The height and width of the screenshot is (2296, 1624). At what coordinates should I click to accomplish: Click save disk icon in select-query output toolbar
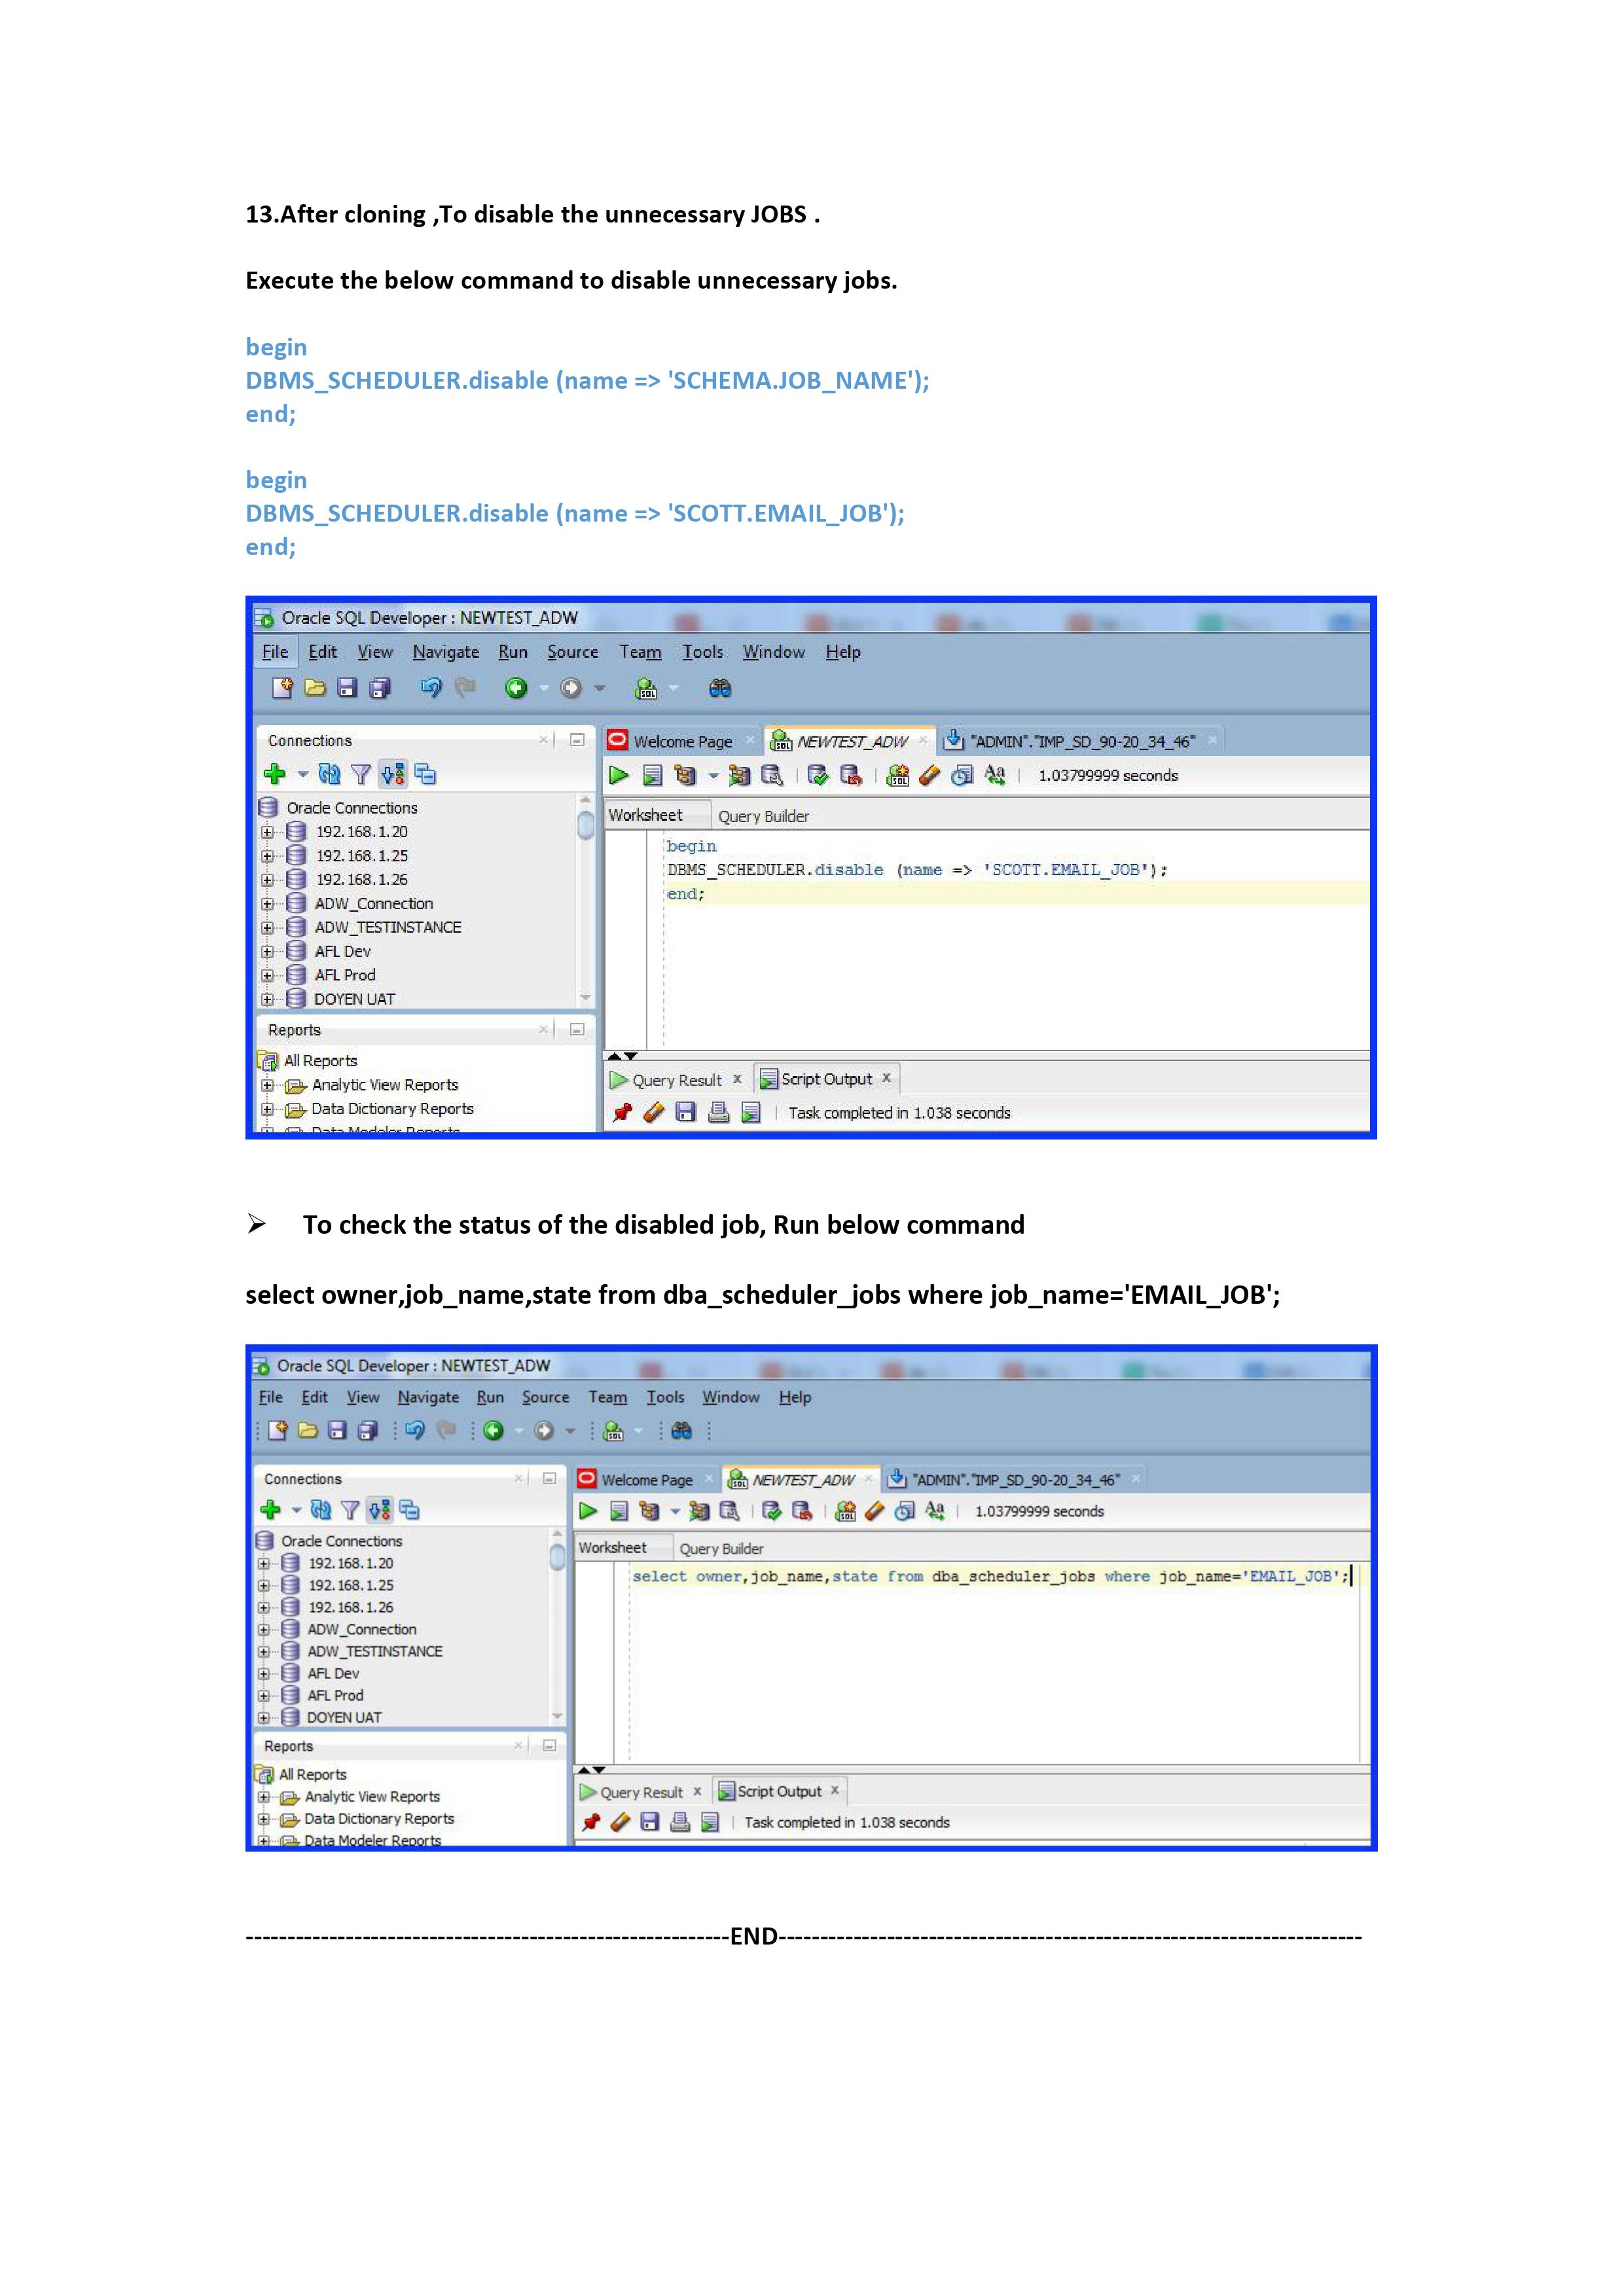pos(650,1822)
